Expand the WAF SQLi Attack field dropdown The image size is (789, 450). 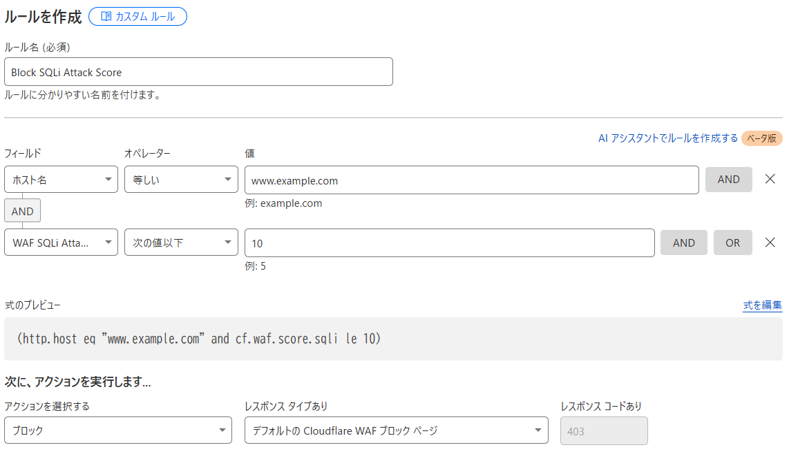click(x=61, y=243)
